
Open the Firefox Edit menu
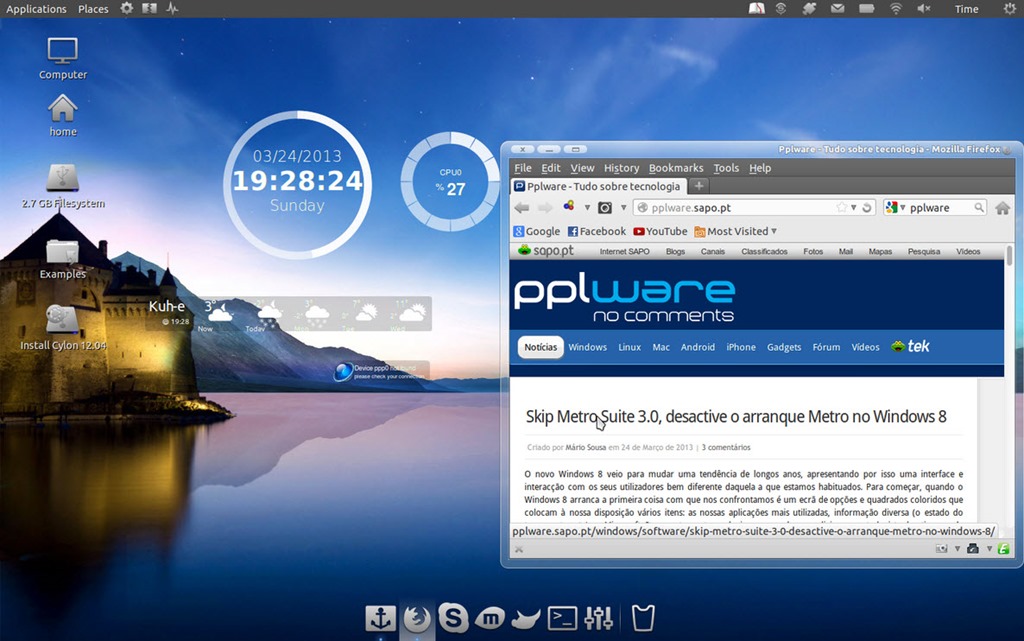(551, 168)
